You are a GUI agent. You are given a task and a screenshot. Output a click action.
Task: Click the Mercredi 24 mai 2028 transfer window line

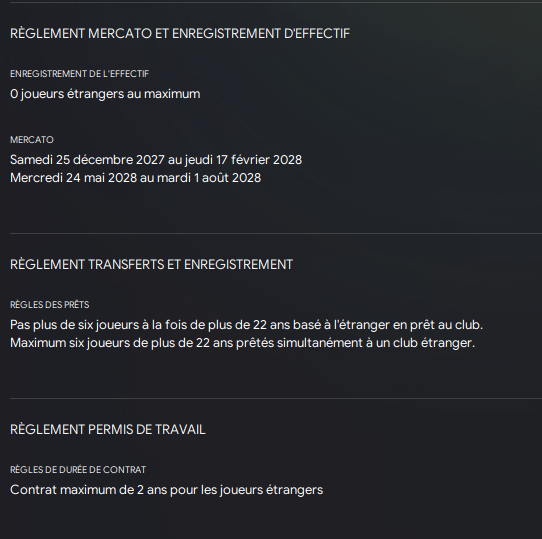[x=136, y=178]
